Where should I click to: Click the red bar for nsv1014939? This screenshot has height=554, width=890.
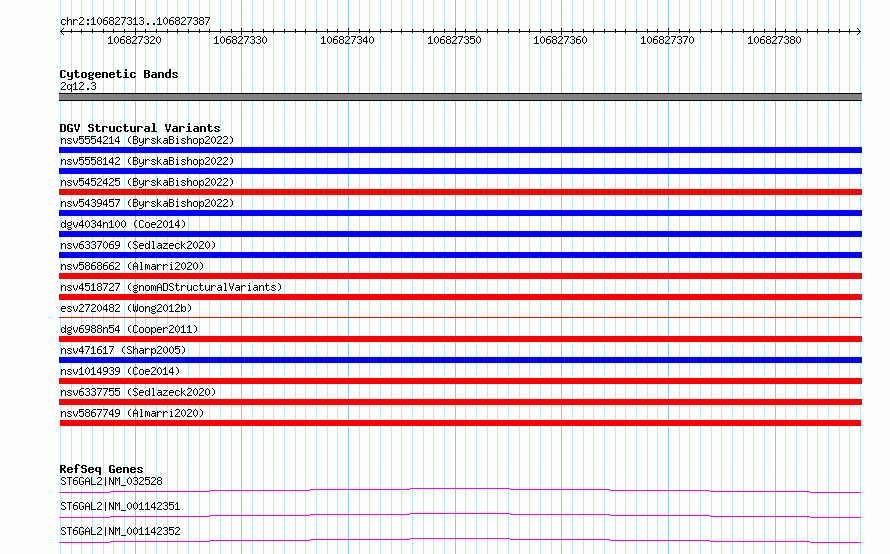click(x=460, y=381)
